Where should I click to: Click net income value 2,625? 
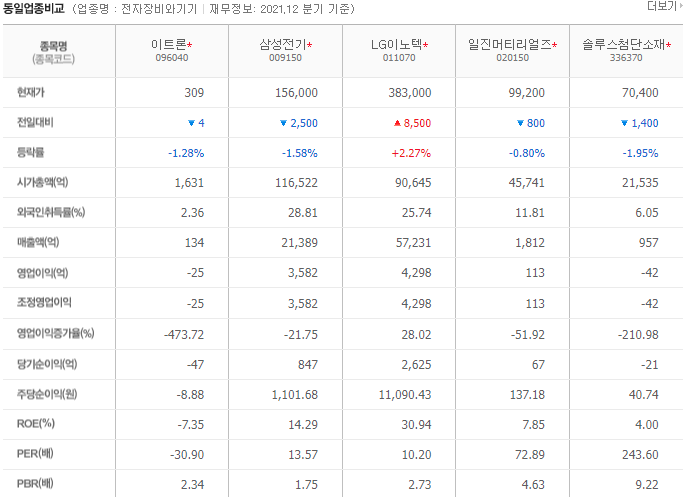pyautogui.click(x=416, y=365)
